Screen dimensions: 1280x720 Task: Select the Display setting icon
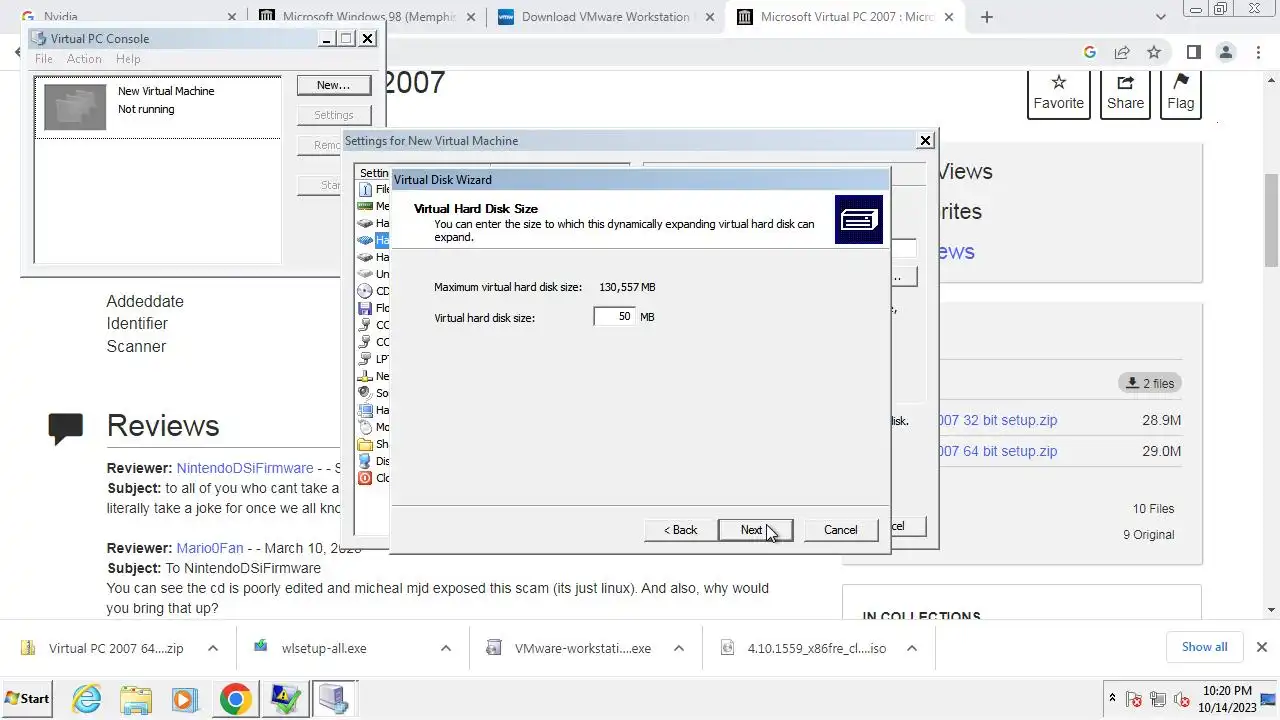tap(365, 461)
